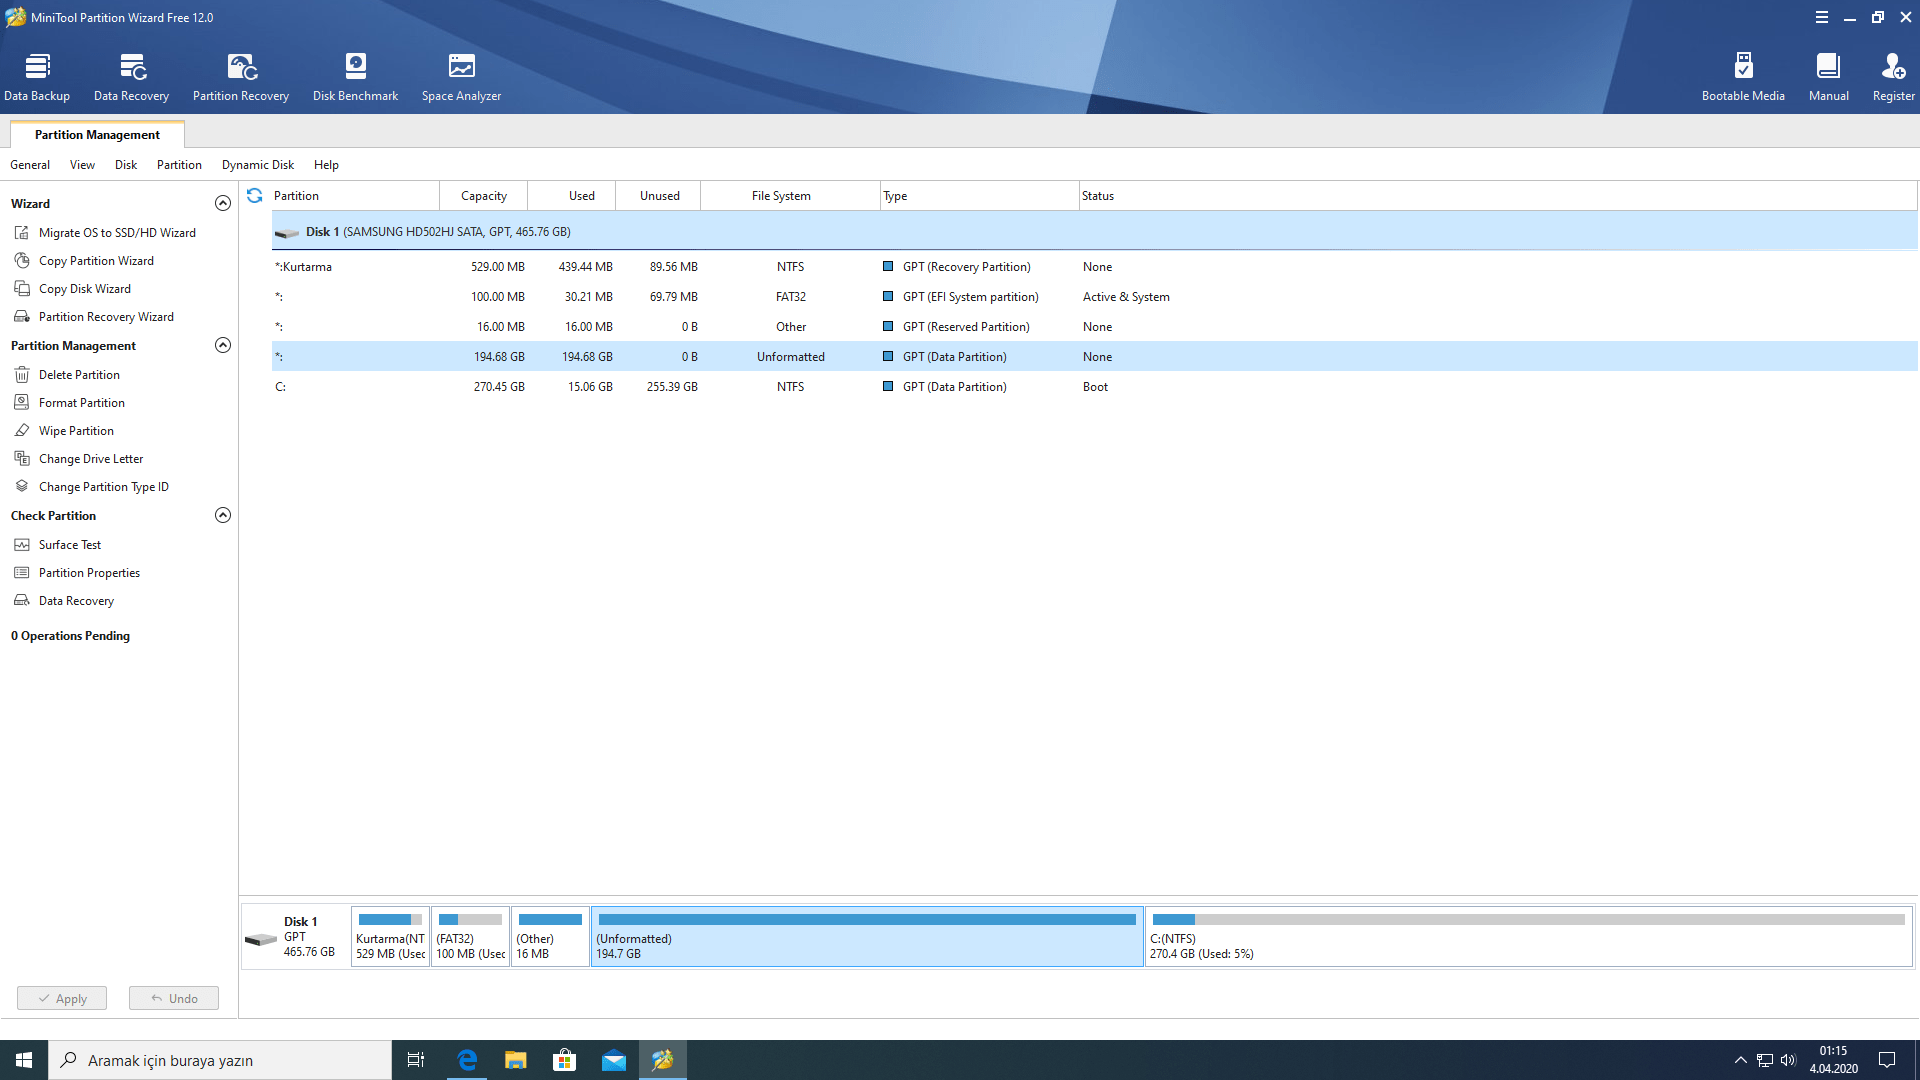Open the Dynamic Disk menu

coord(258,165)
